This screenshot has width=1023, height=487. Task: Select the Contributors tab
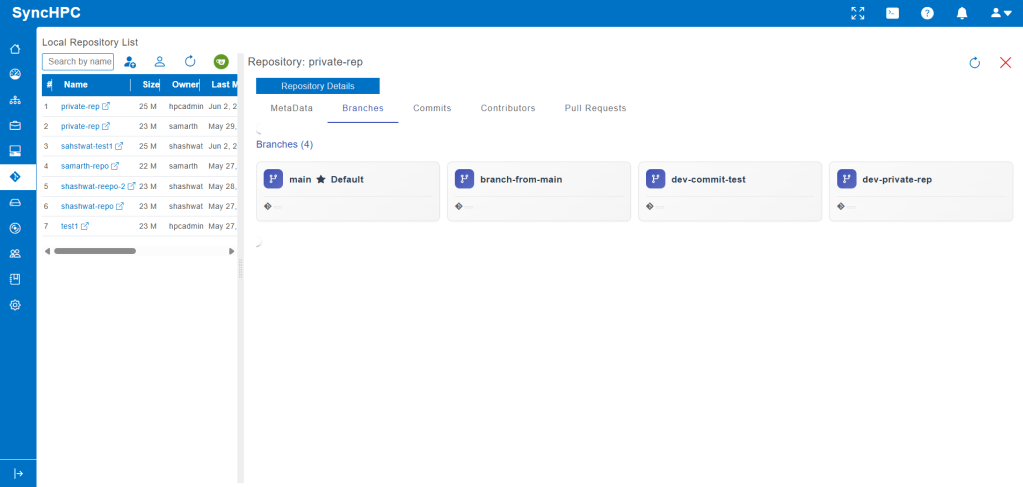coord(508,108)
